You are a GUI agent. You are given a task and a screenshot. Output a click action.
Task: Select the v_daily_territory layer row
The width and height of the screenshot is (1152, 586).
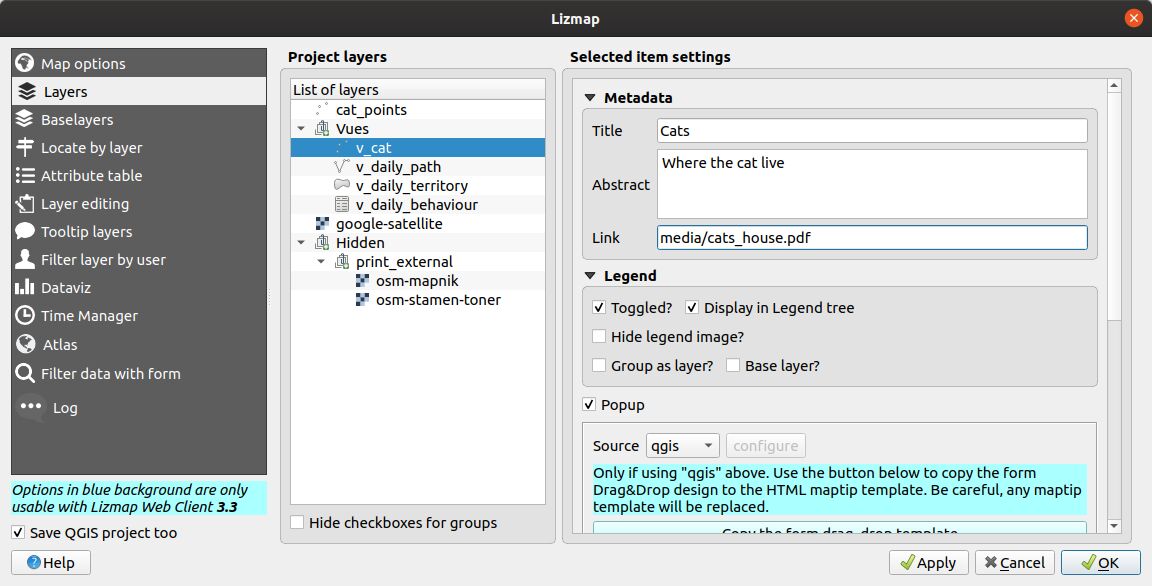pos(418,186)
